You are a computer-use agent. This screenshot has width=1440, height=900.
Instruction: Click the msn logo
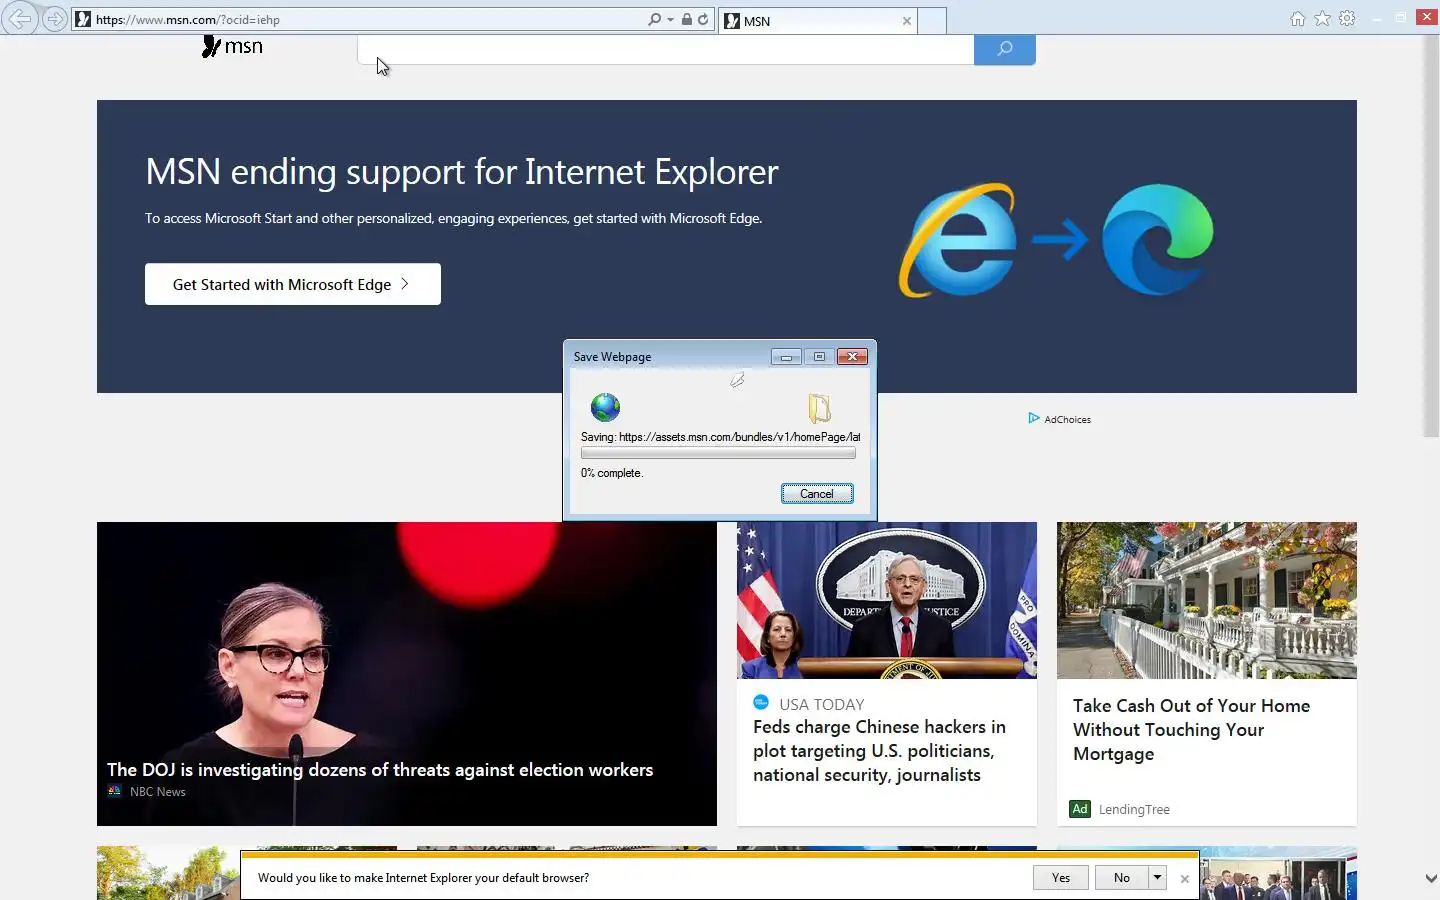click(x=232, y=46)
